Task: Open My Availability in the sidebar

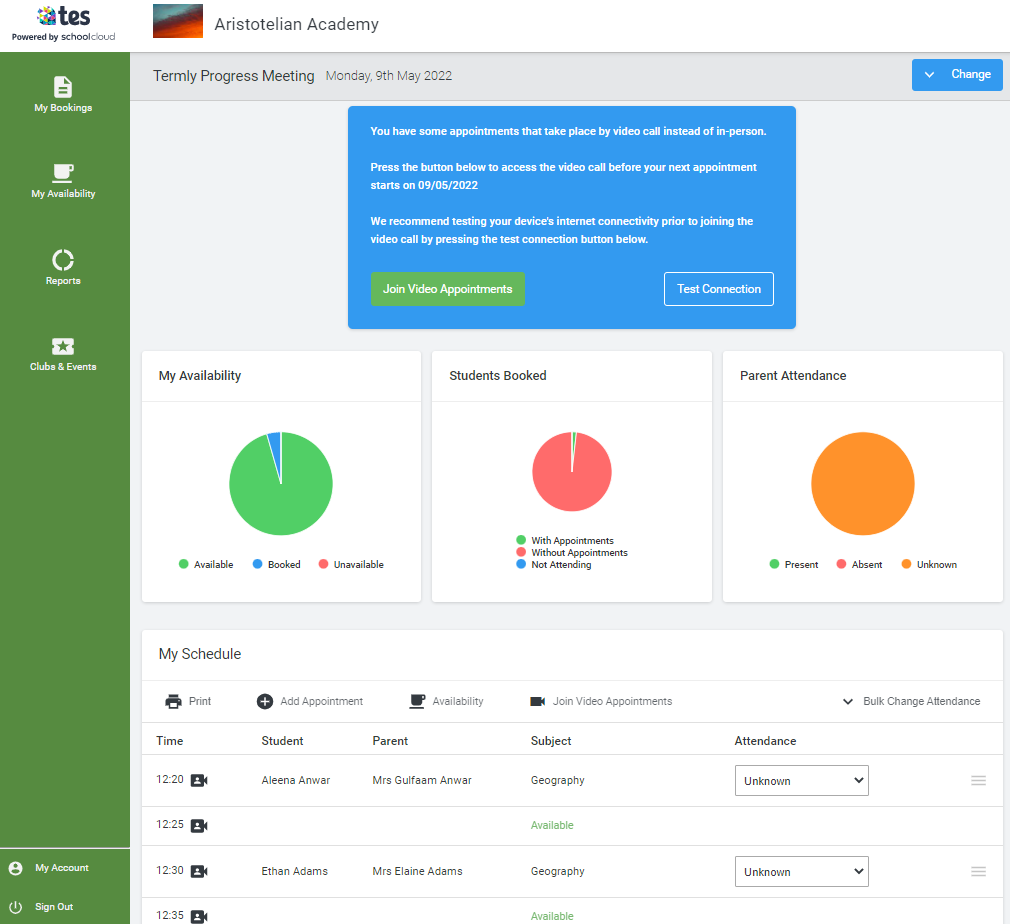Action: tap(63, 180)
